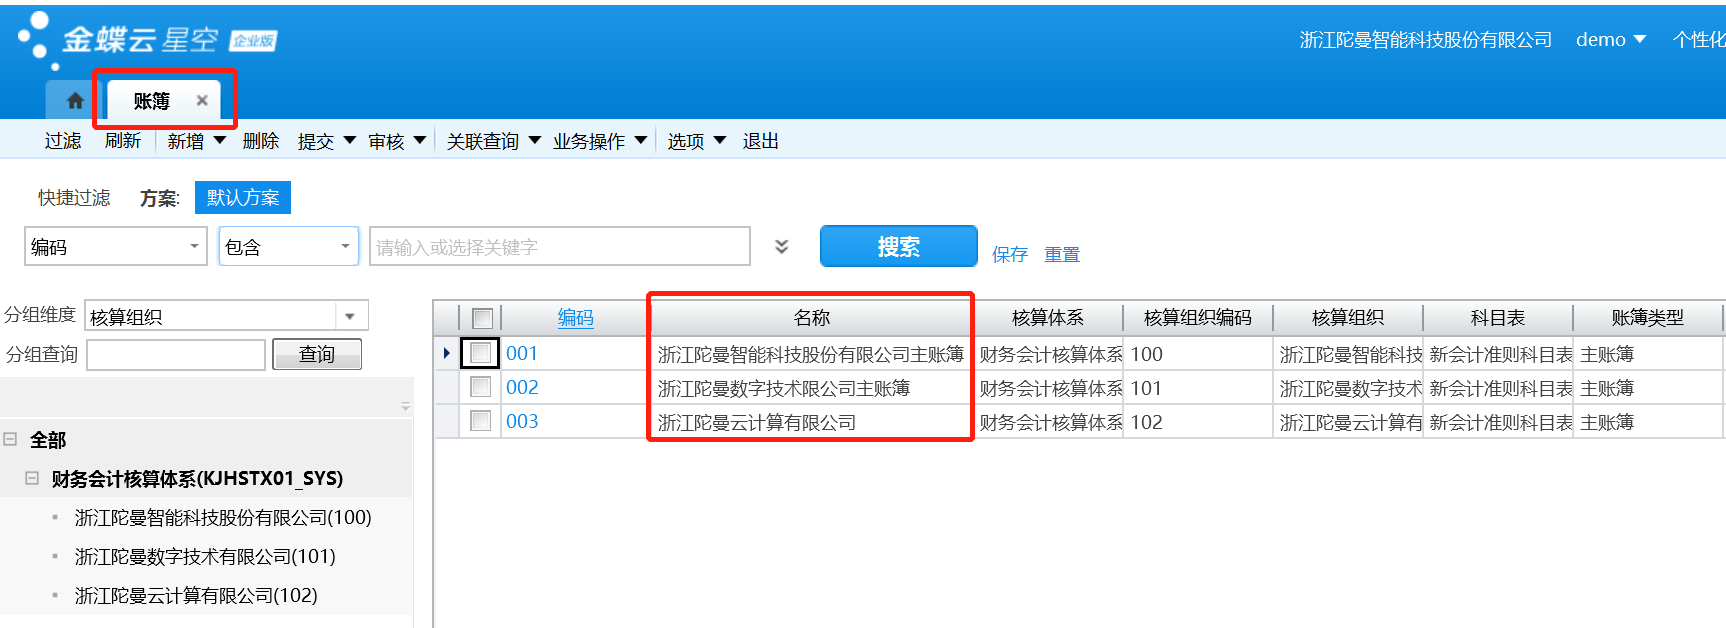Image resolution: width=1726 pixels, height=628 pixels.
Task: Open the 包含 comparison dropdown
Action: pyautogui.click(x=345, y=246)
